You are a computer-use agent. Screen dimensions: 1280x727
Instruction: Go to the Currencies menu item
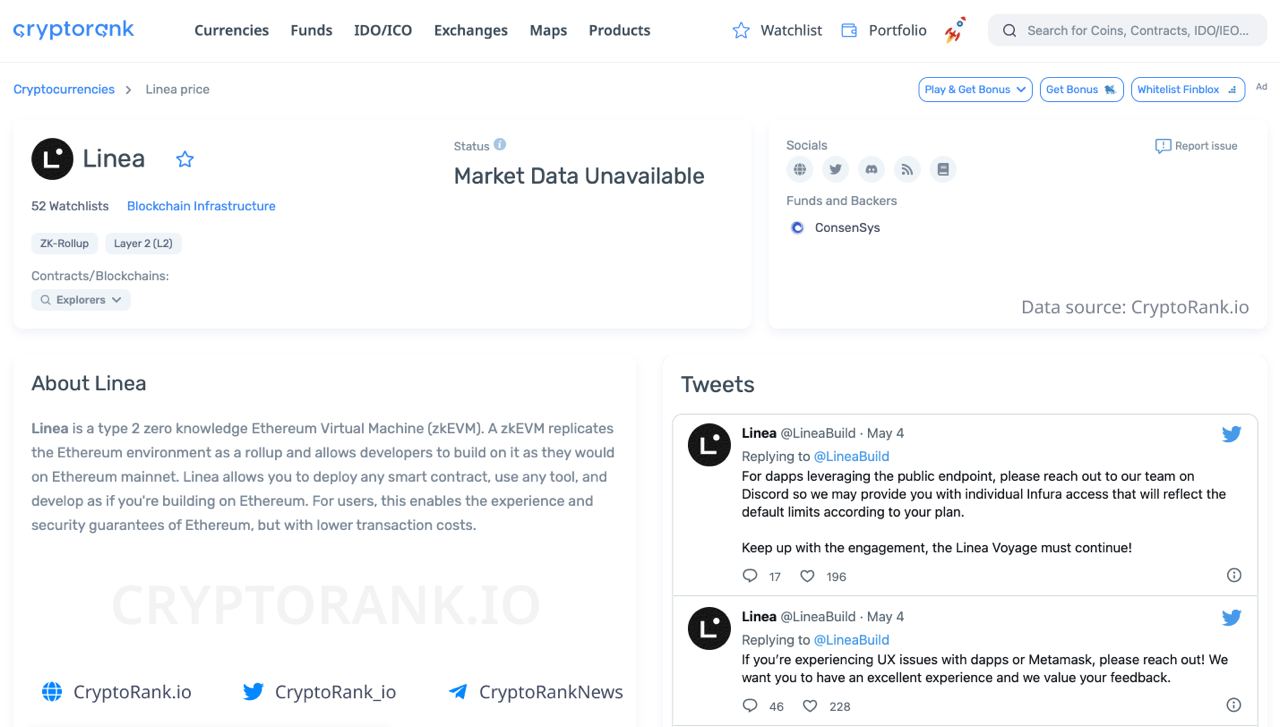pyautogui.click(x=231, y=31)
